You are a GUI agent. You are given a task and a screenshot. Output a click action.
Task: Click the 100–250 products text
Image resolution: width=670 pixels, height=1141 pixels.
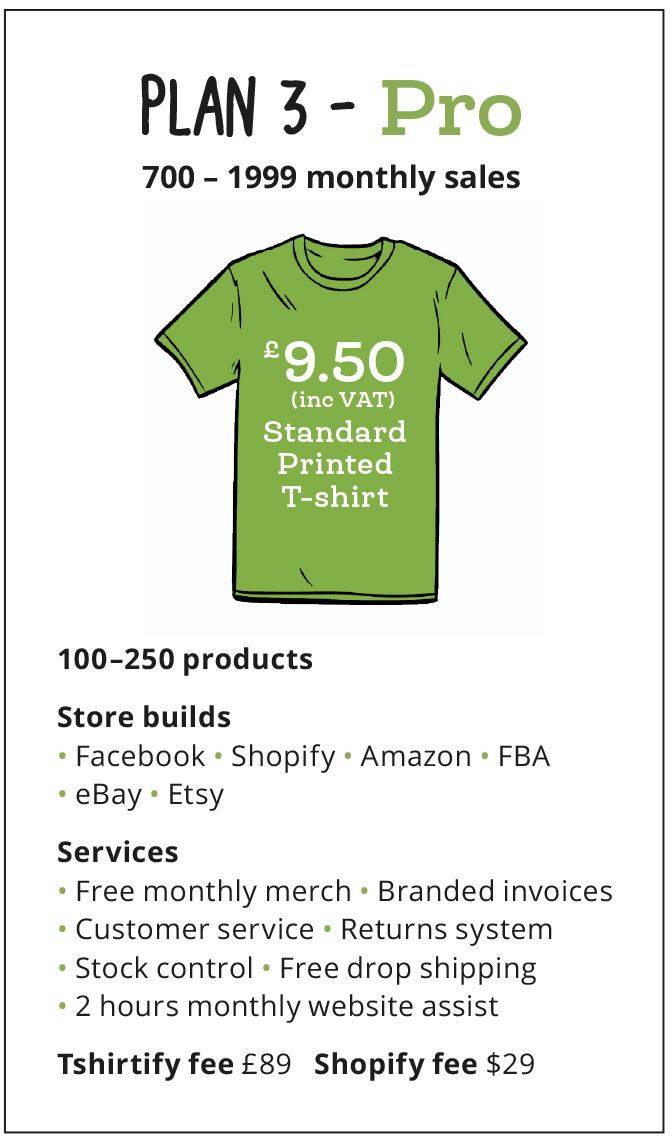click(x=185, y=659)
